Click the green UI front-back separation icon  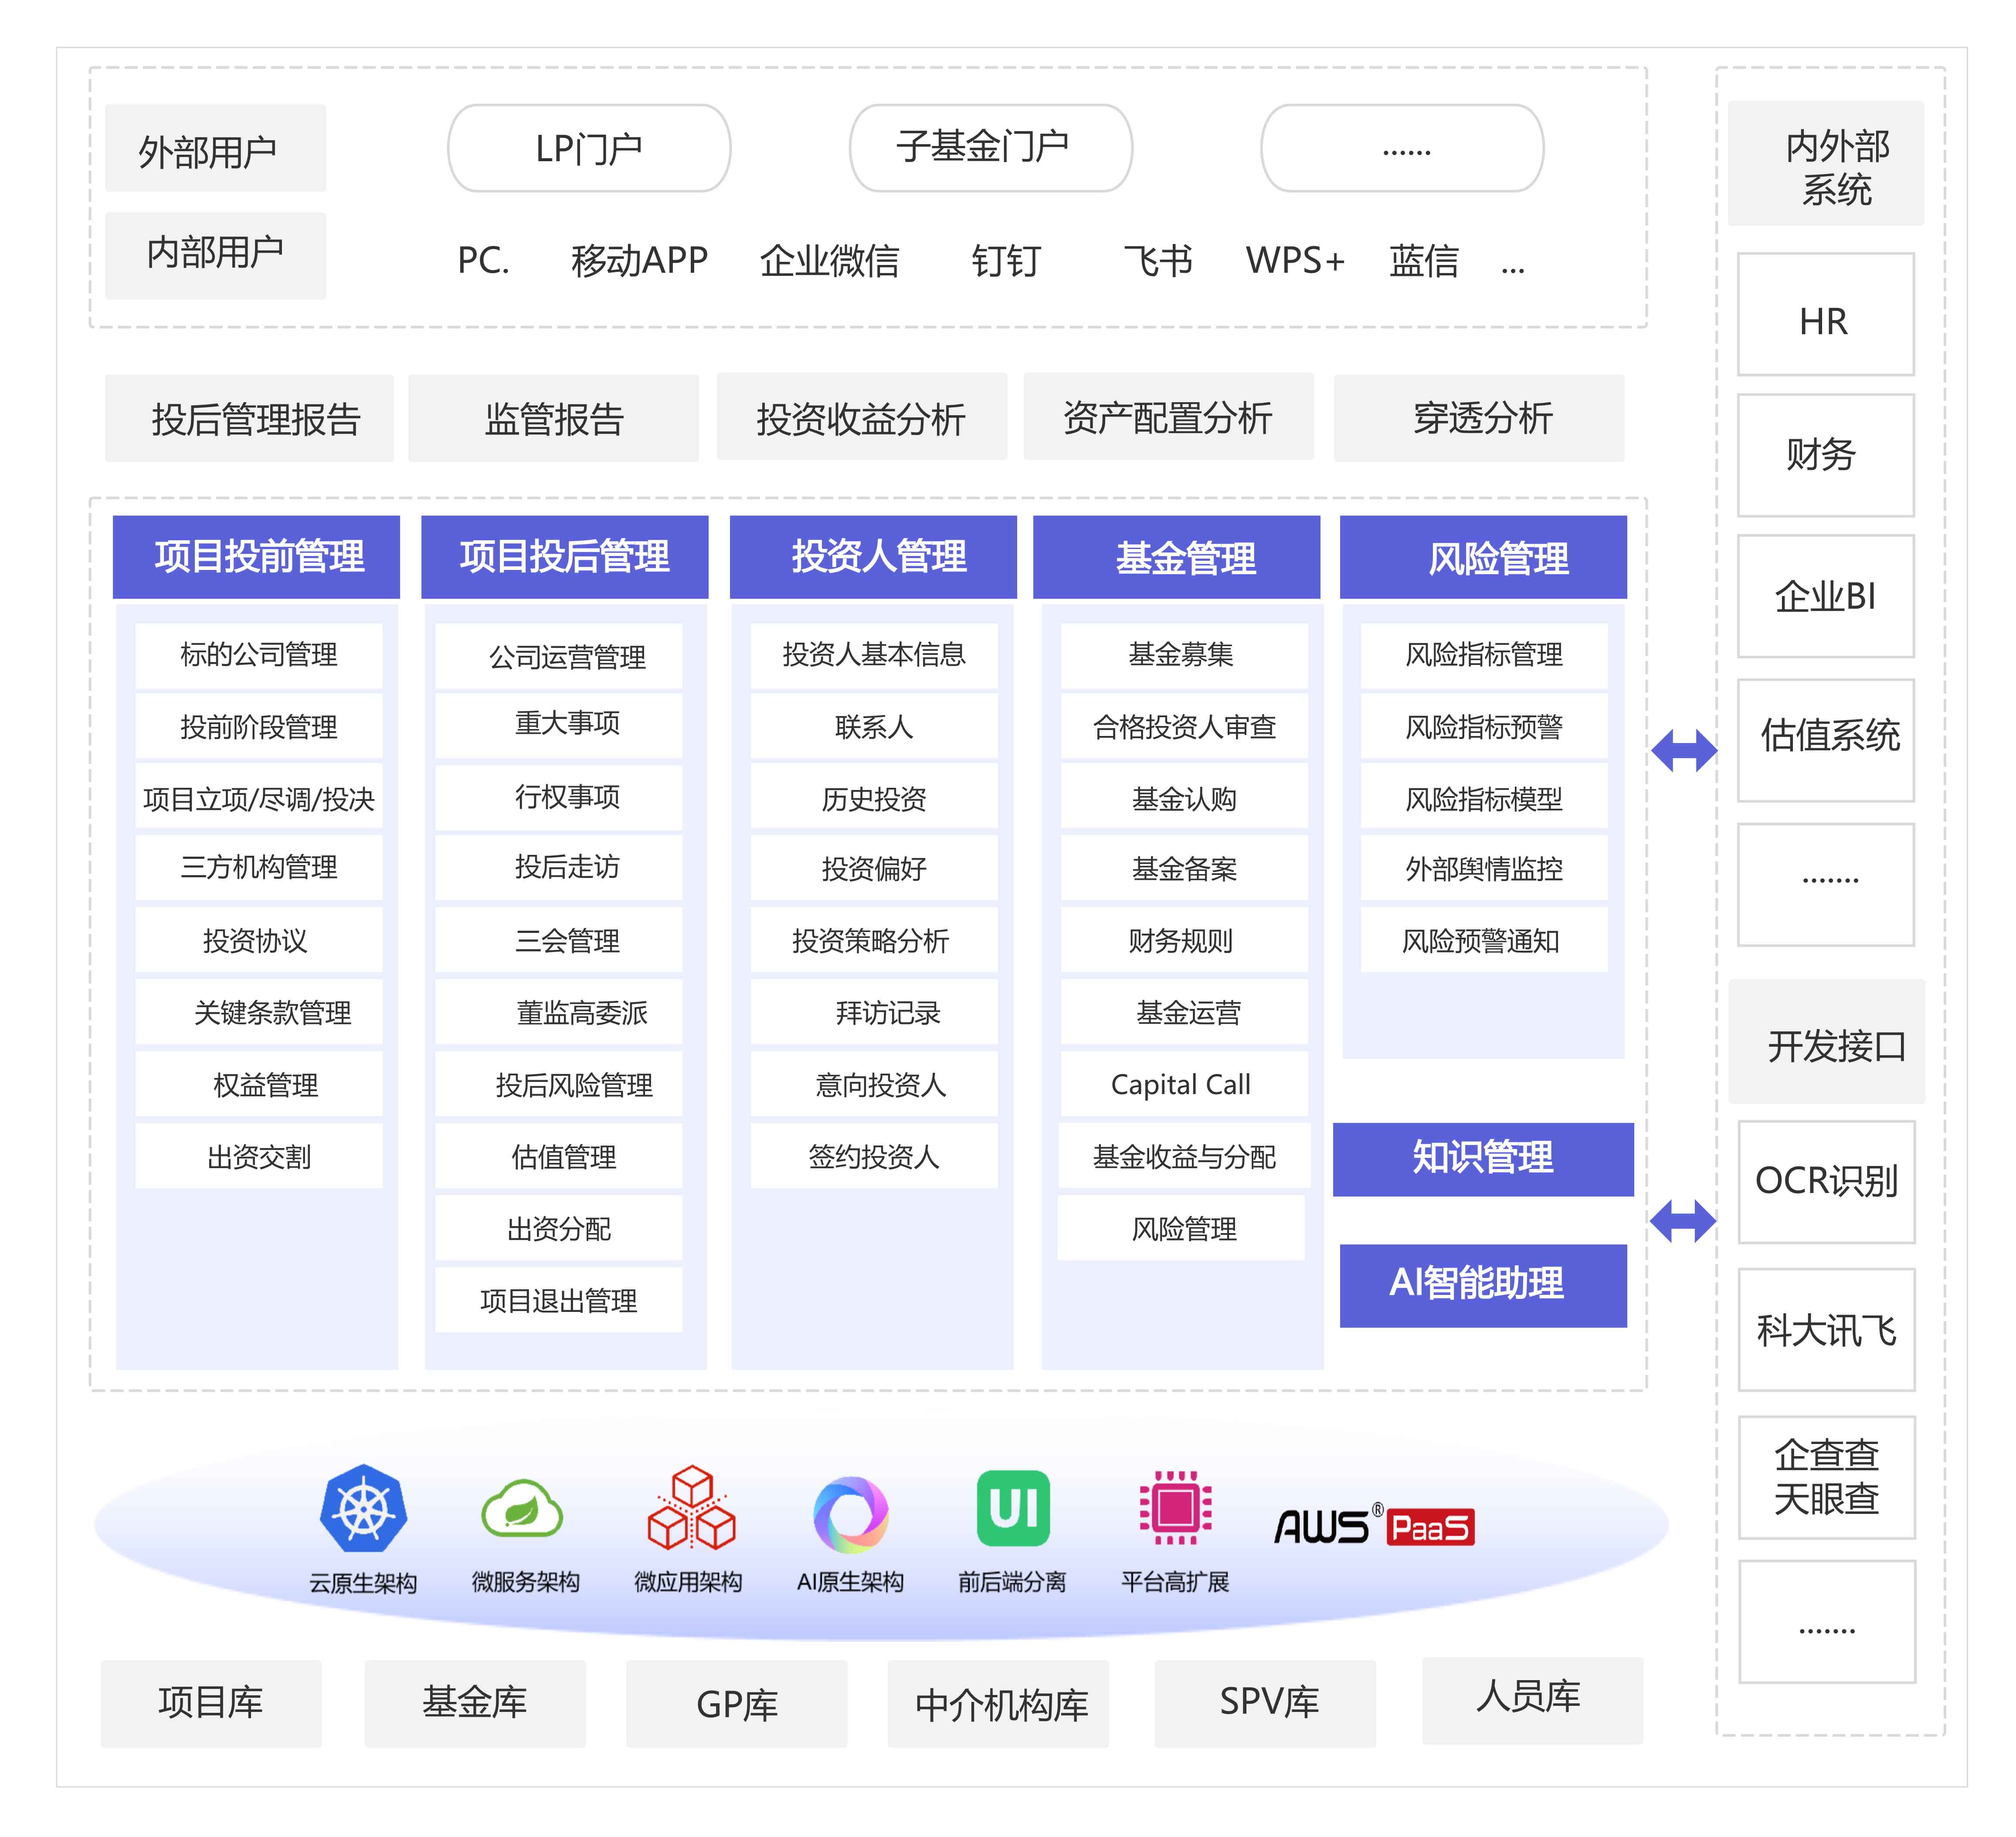[1013, 1508]
